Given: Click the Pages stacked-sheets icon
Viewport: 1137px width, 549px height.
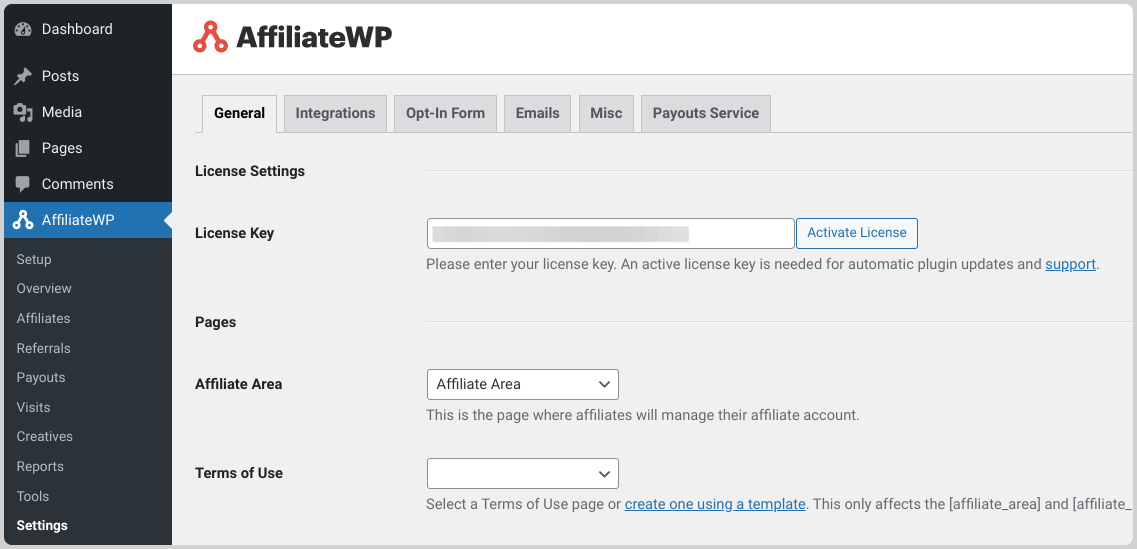Looking at the screenshot, I should pyautogui.click(x=23, y=148).
